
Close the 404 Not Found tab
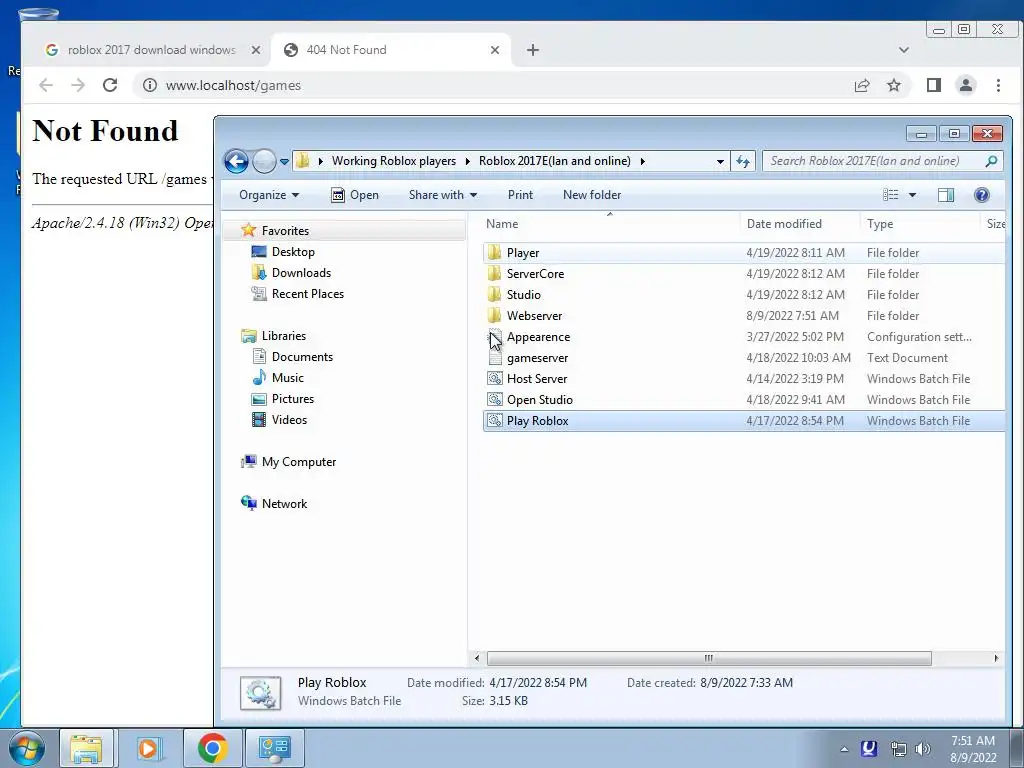495,50
